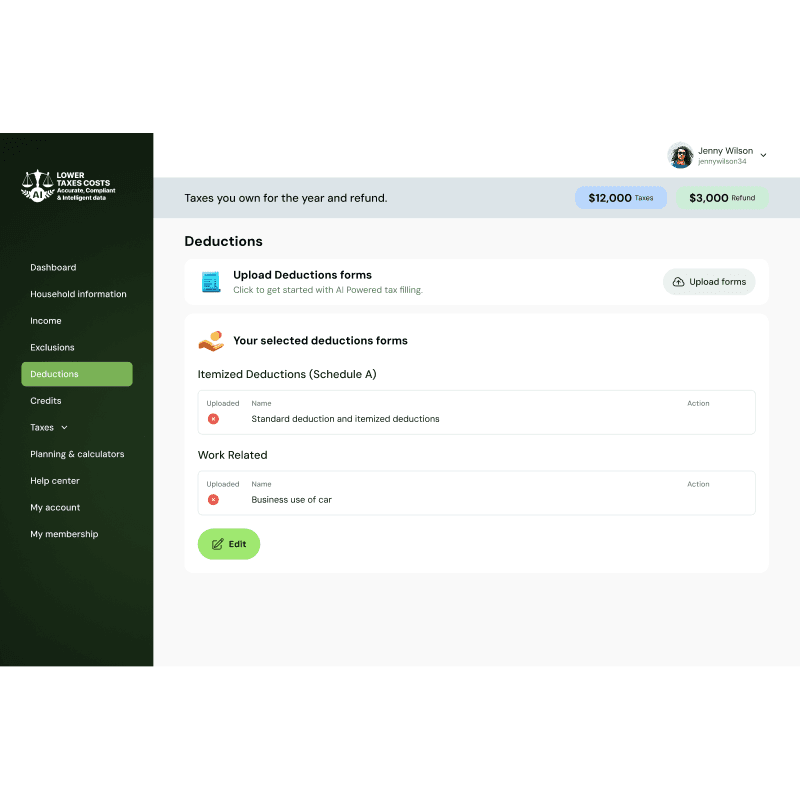Click the Upload forms button
This screenshot has width=800, height=800.
[x=709, y=282]
